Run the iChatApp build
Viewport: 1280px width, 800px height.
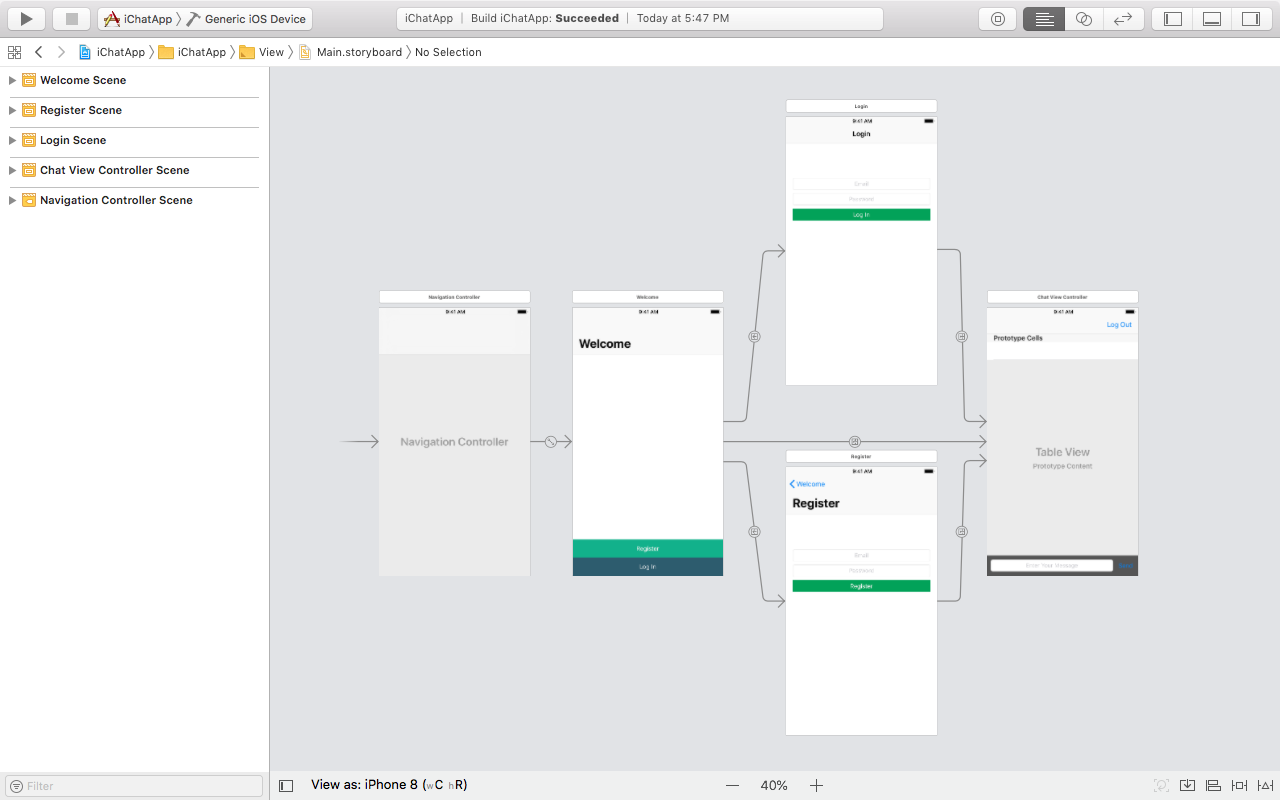(25, 18)
